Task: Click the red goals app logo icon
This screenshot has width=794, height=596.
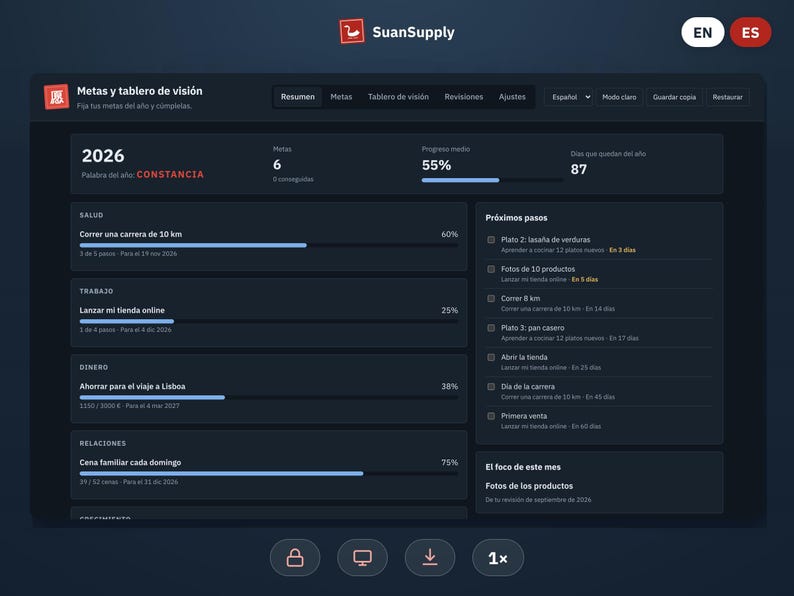Action: pos(56,97)
